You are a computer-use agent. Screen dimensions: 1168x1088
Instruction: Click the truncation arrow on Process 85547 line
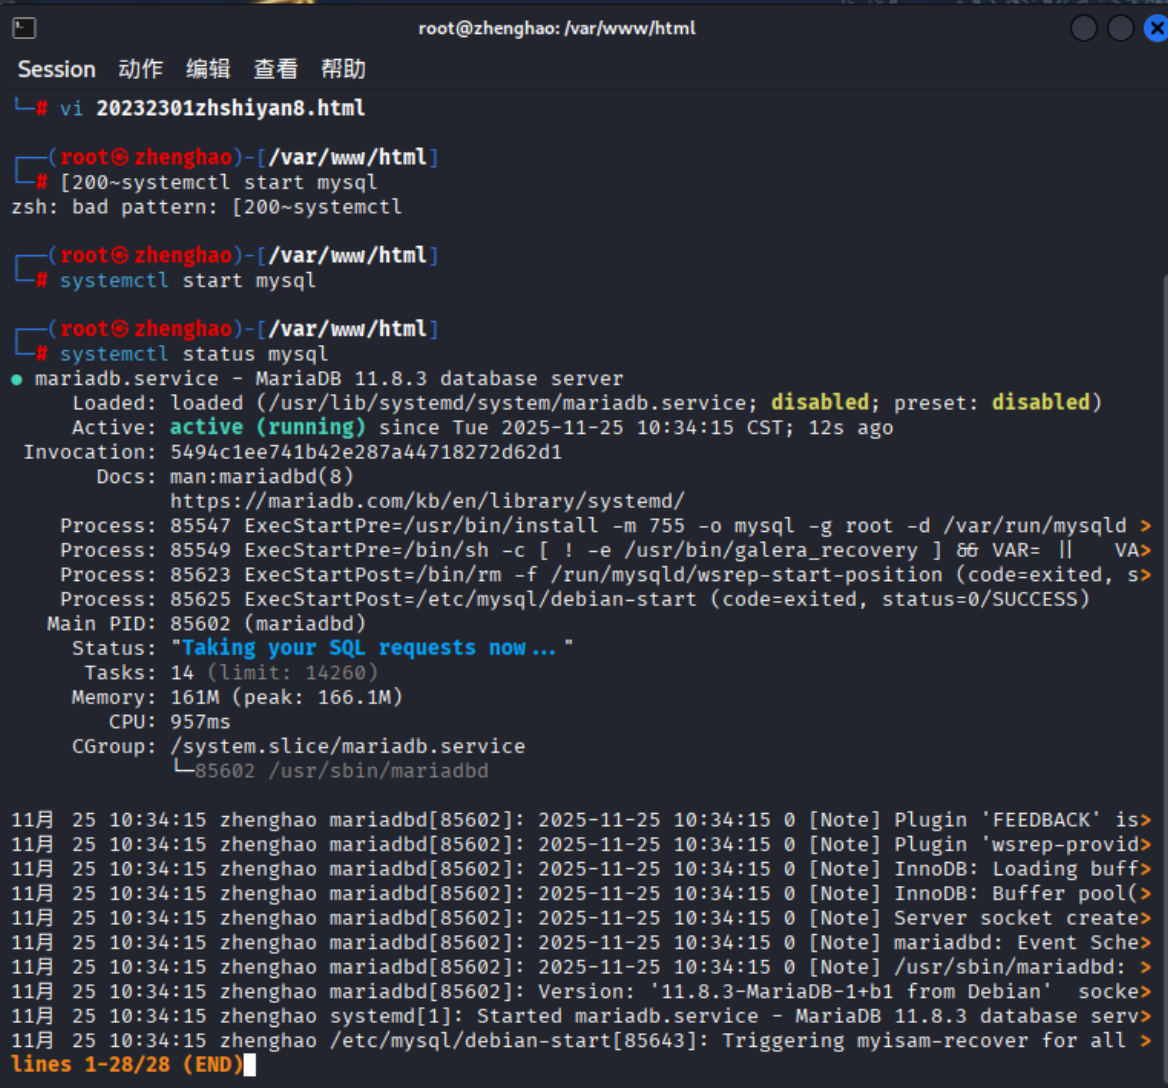(1146, 526)
